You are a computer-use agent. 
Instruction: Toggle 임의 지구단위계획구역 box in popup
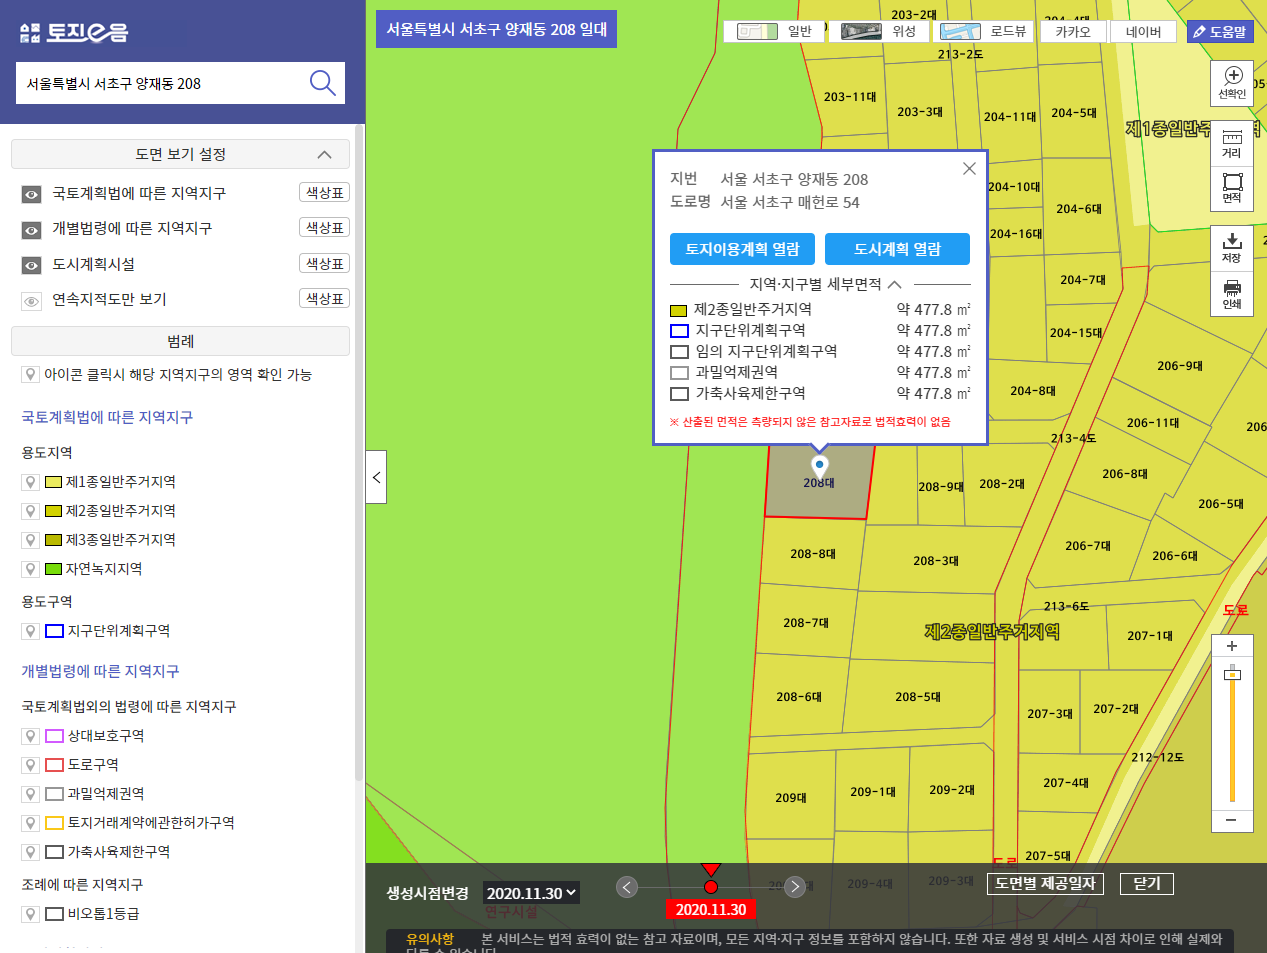(679, 352)
